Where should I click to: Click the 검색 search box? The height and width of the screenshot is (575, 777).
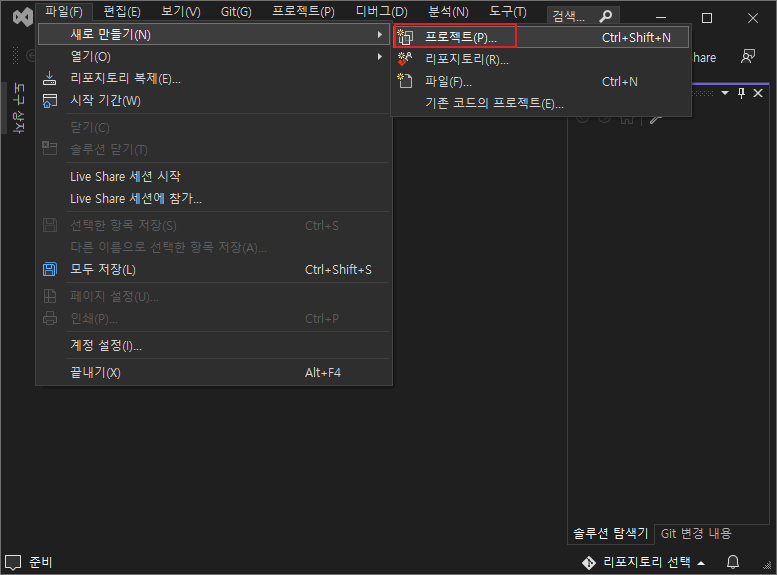pos(583,16)
